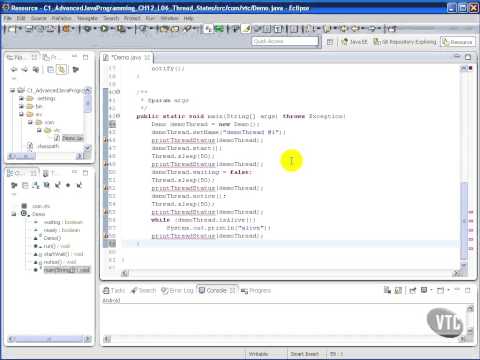The height and width of the screenshot is (360, 480).
Task: Click the editor vertical scrollbar thumb
Action: coord(464,221)
